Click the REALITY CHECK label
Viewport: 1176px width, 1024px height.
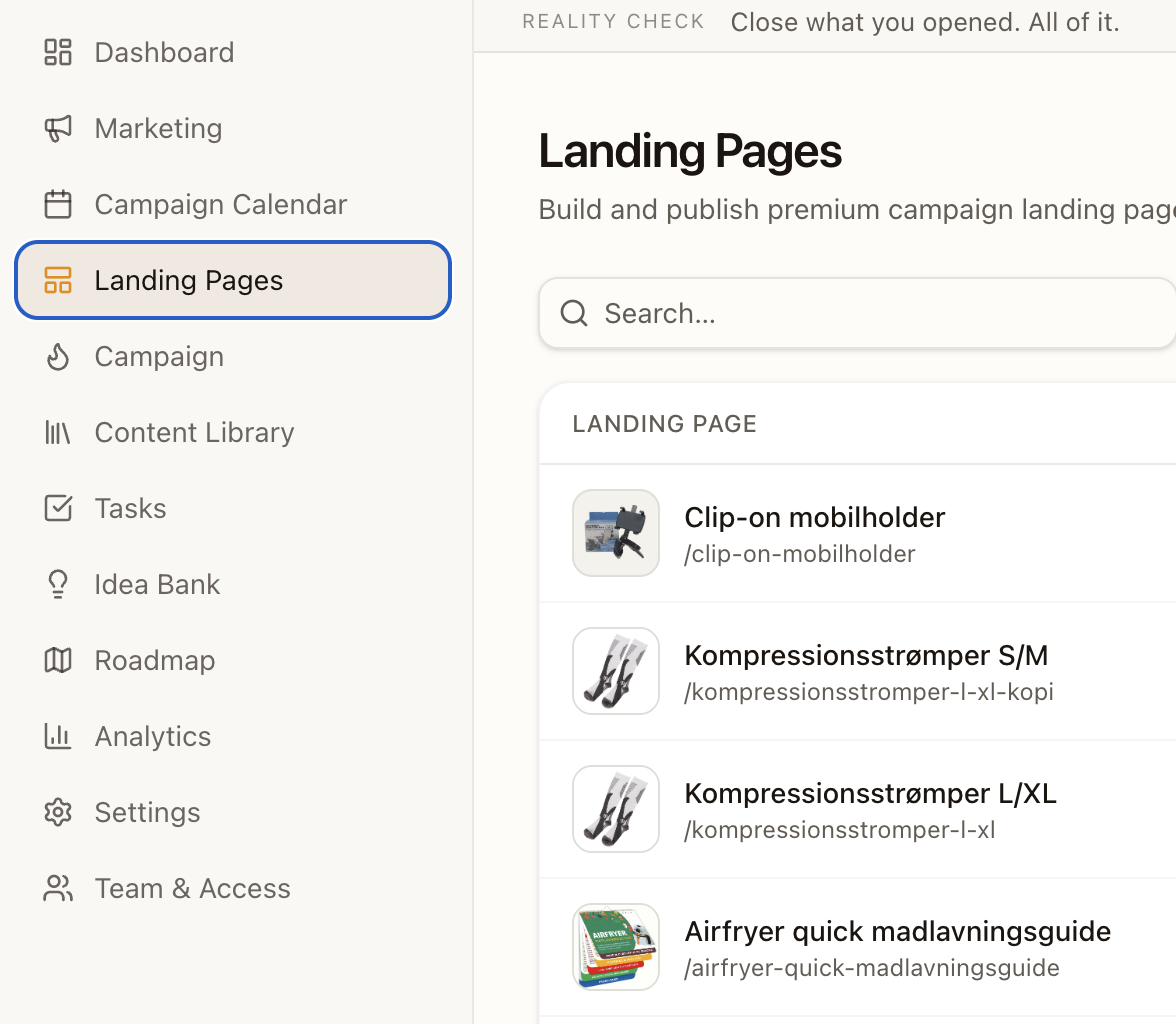pyautogui.click(x=614, y=22)
